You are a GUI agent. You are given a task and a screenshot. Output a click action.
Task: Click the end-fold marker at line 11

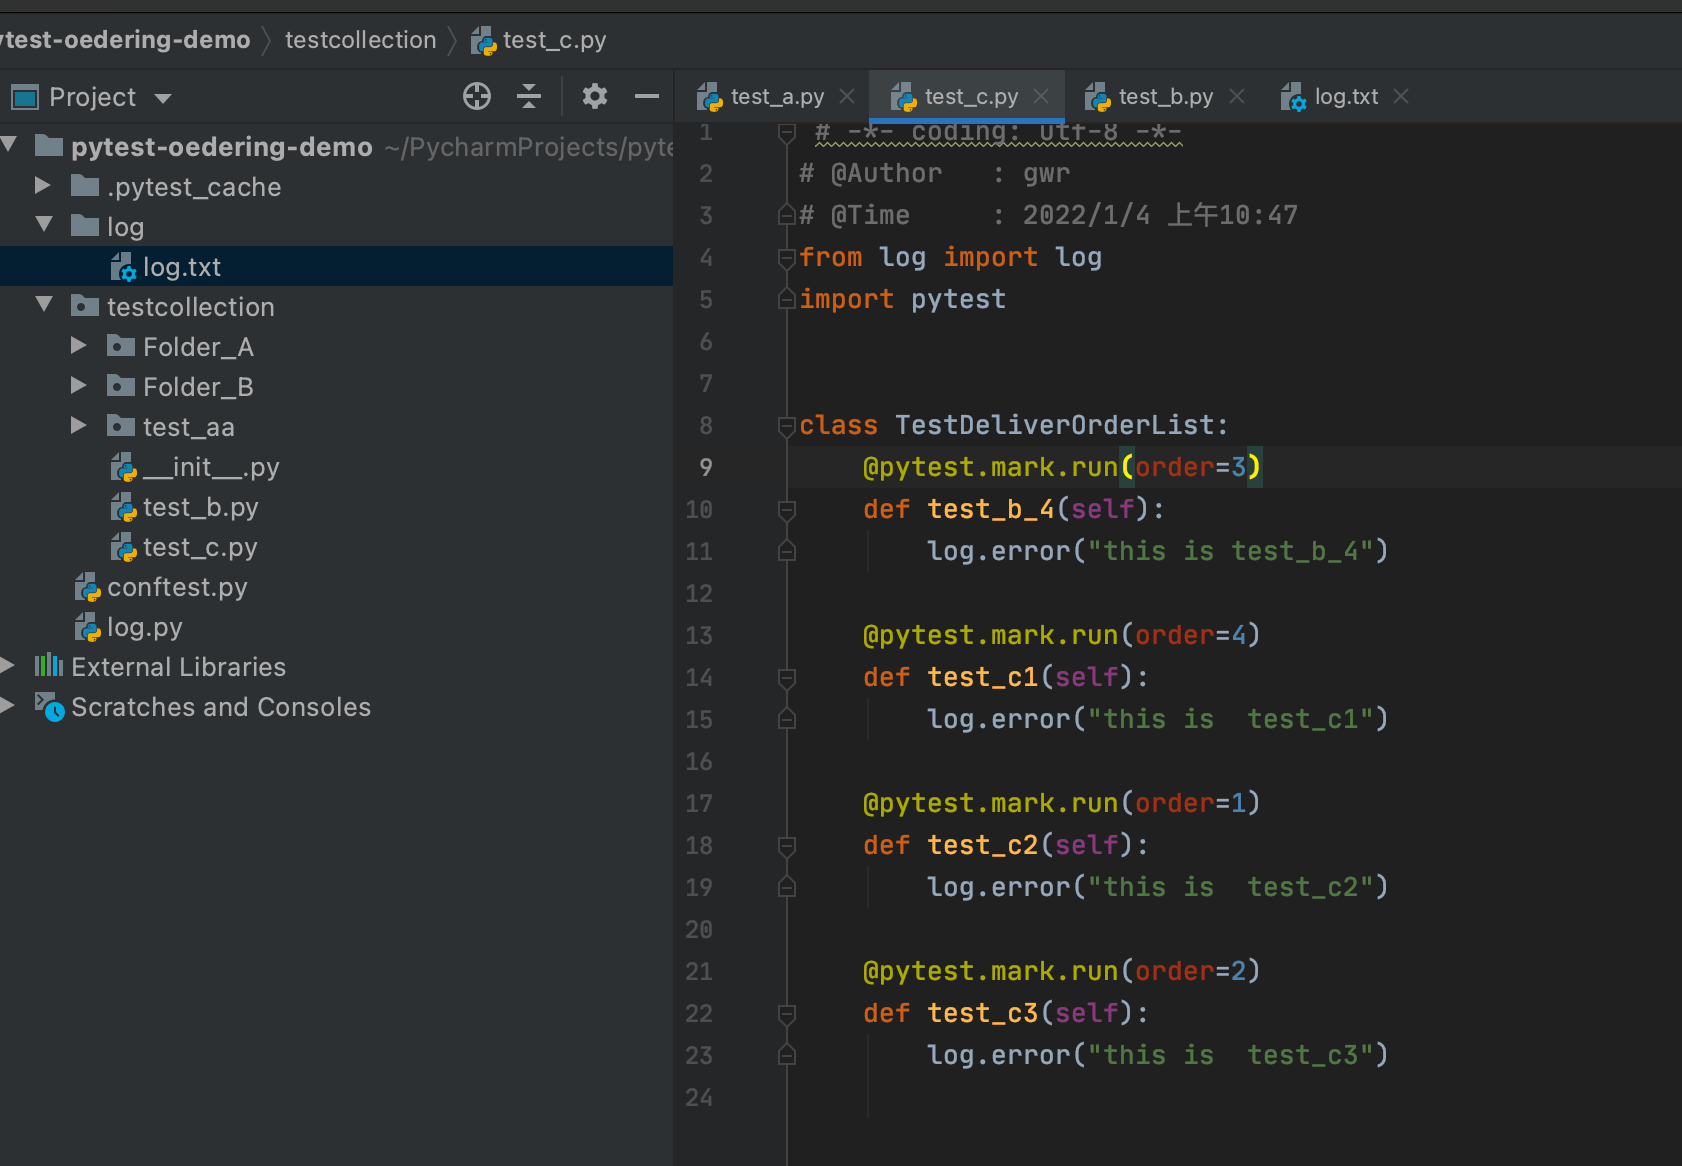click(787, 551)
